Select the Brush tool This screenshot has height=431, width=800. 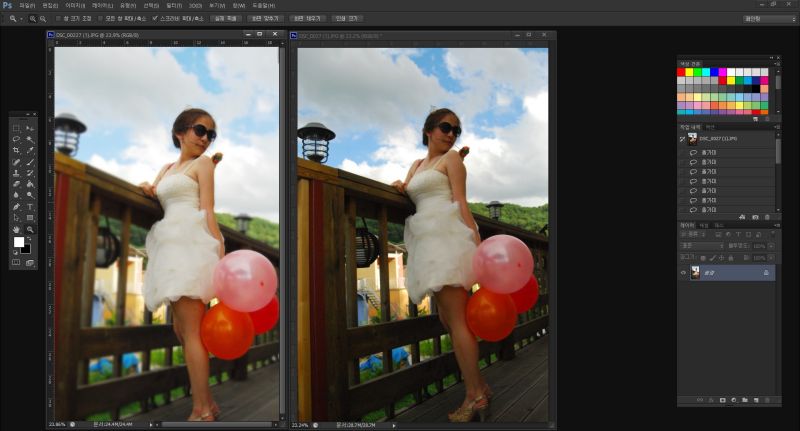[30, 162]
